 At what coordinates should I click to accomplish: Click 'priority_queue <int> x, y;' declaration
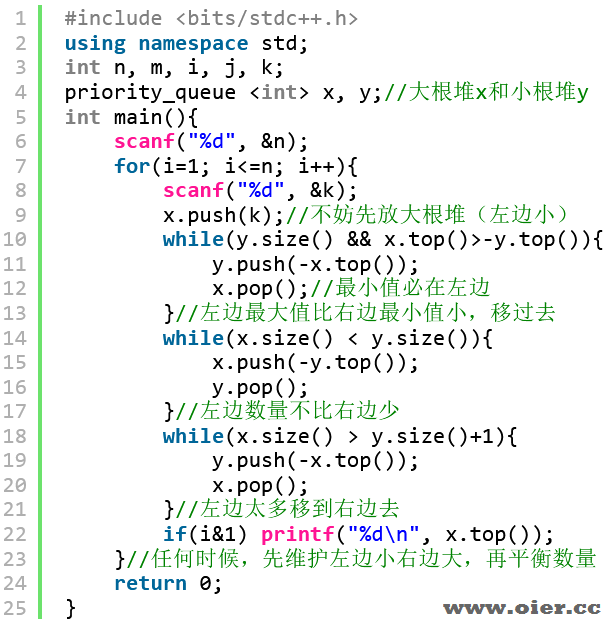(x=223, y=92)
